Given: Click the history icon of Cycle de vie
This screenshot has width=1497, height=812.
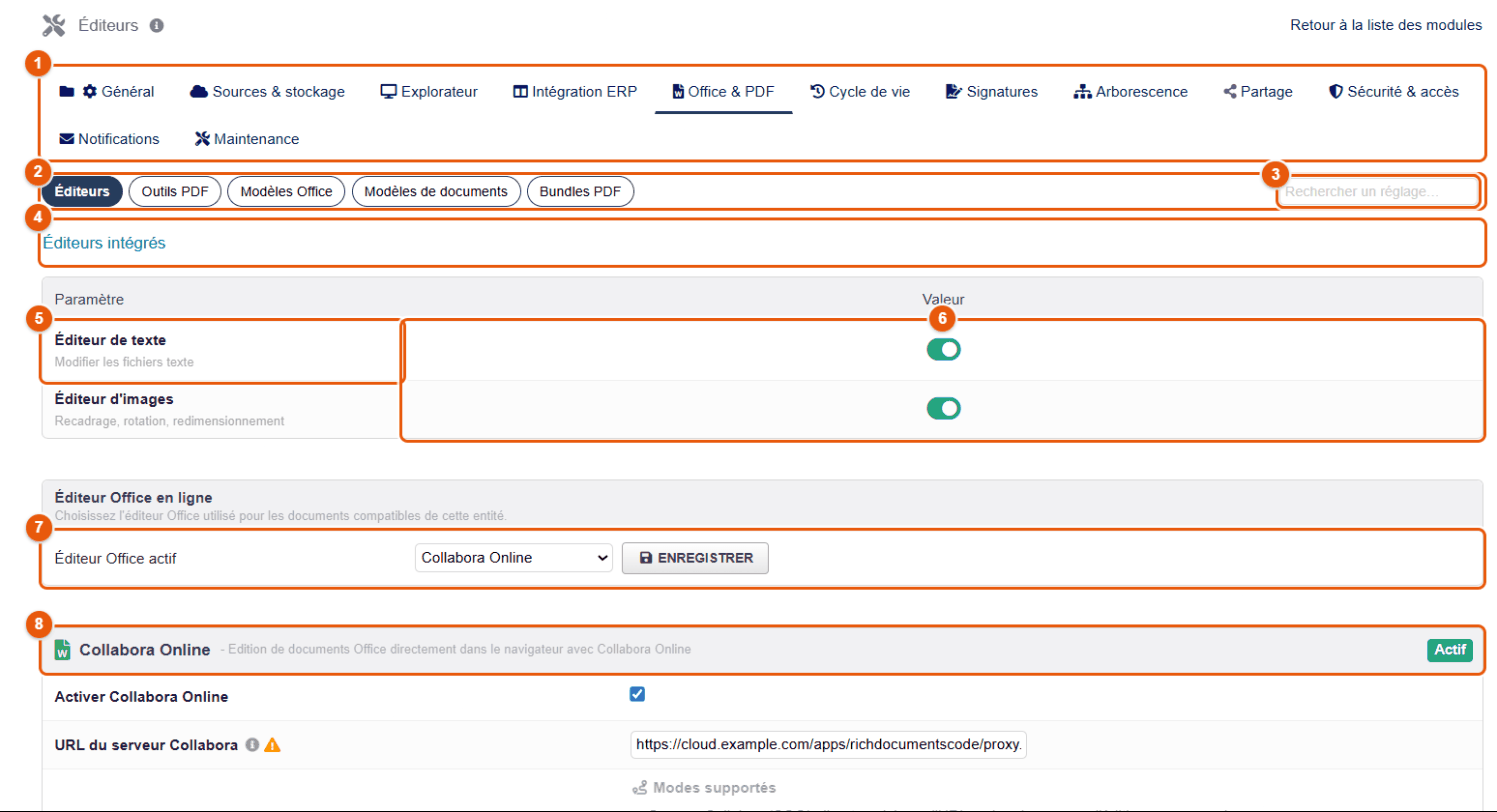Looking at the screenshot, I should [817, 92].
